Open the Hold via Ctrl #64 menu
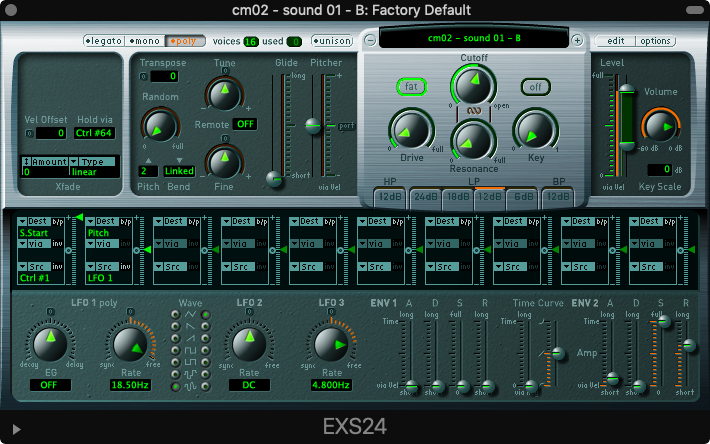The width and height of the screenshot is (710, 444). click(x=95, y=132)
